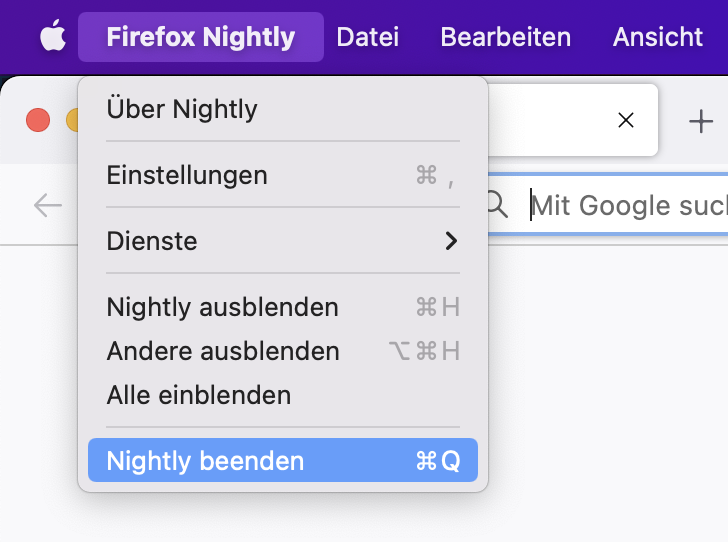
Task: Click the Firefox Nightly menu title
Action: click(x=200, y=37)
